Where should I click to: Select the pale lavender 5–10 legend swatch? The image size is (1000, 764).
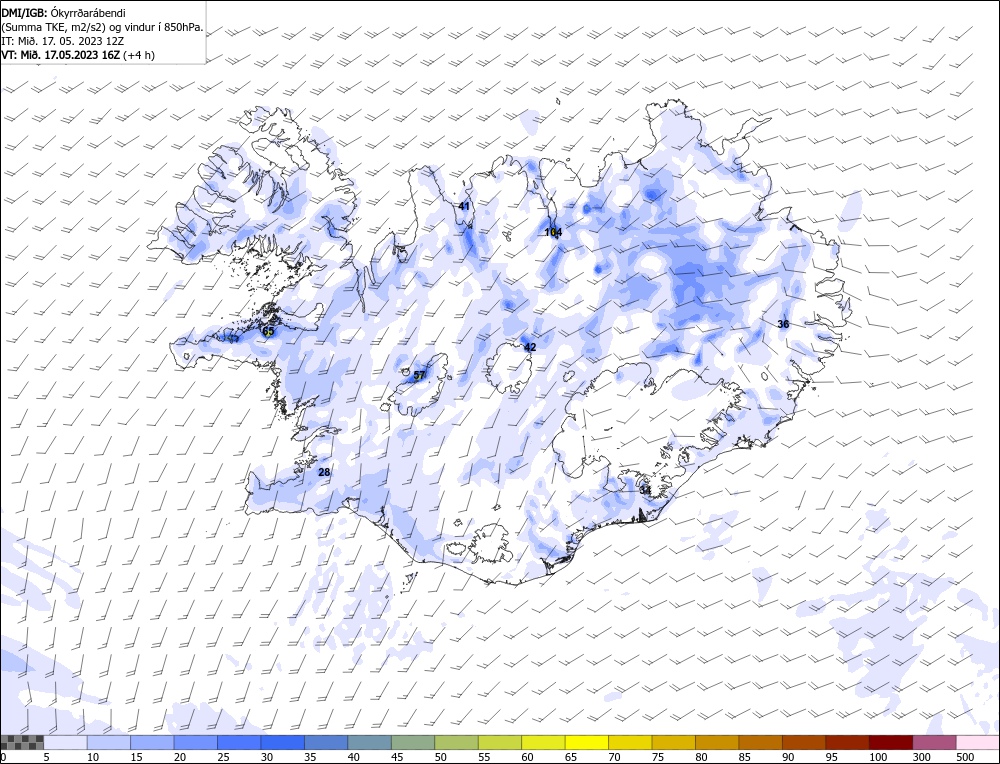click(66, 742)
